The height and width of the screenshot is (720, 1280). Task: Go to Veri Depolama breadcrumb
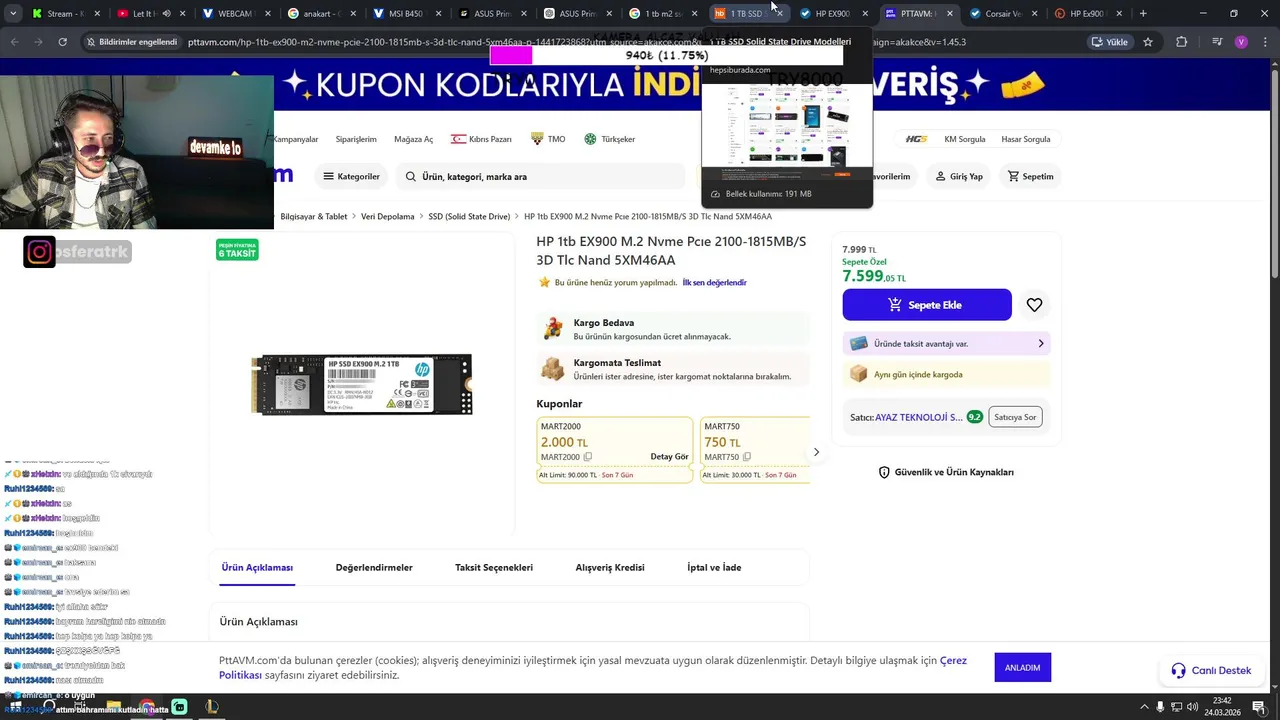388,216
